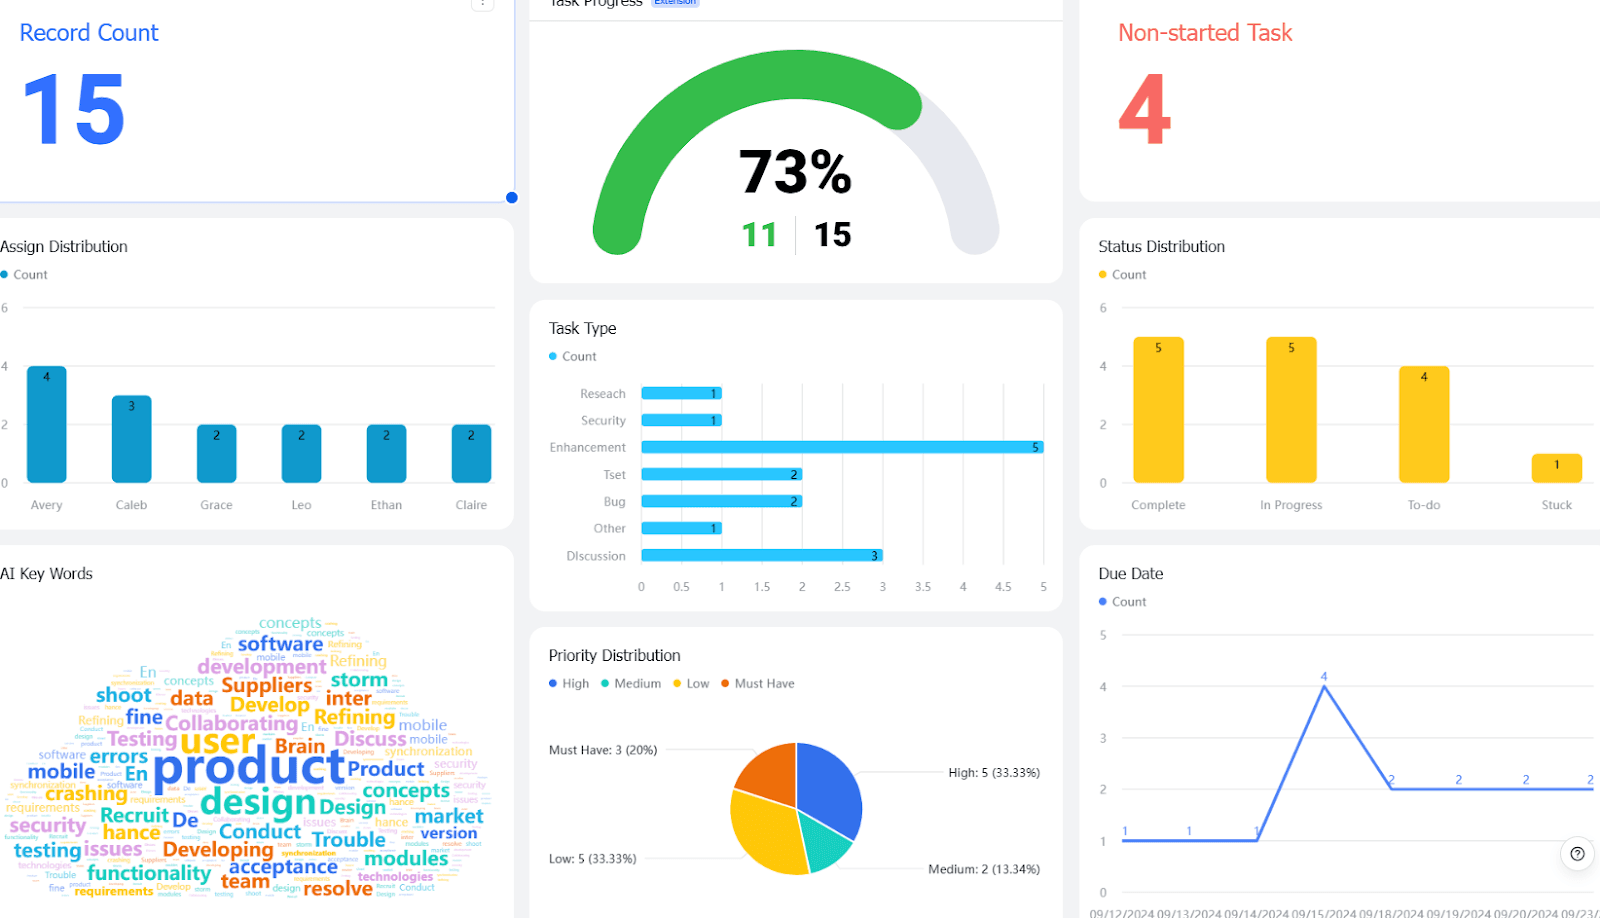1600x918 pixels.
Task: Click the 'Medium: 2 (13.34%)' pie label
Action: point(984,870)
